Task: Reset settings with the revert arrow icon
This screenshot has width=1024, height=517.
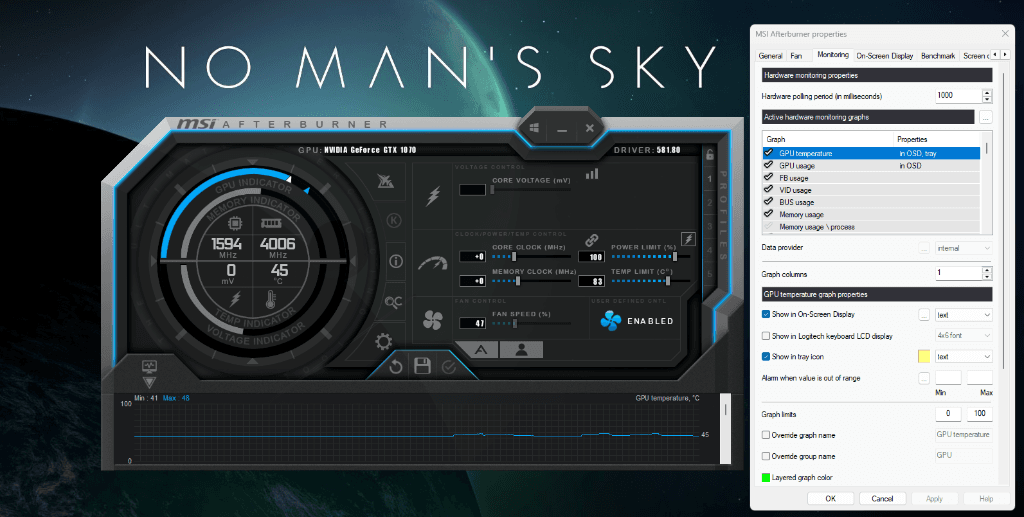Action: [x=396, y=366]
